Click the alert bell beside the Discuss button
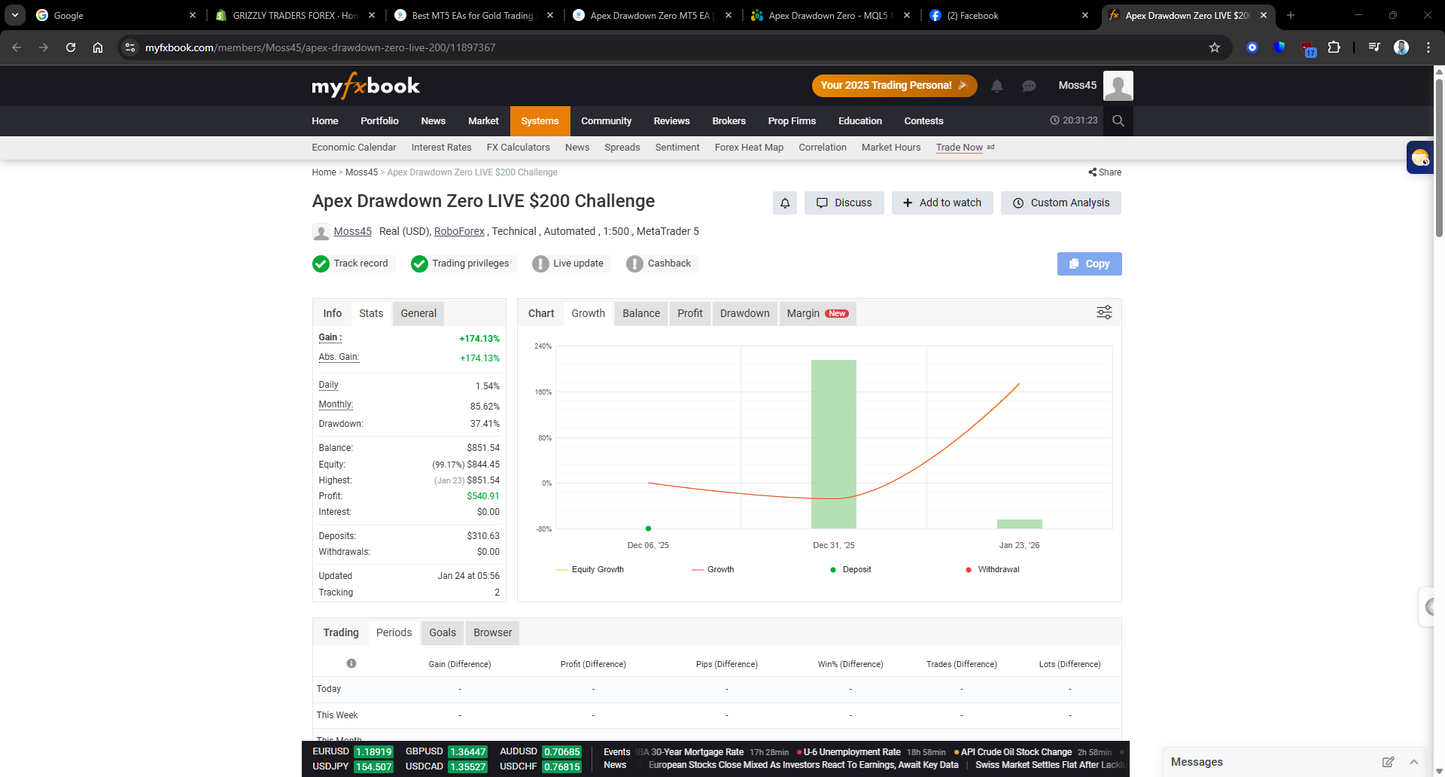Image resolution: width=1445 pixels, height=777 pixels. tap(784, 202)
